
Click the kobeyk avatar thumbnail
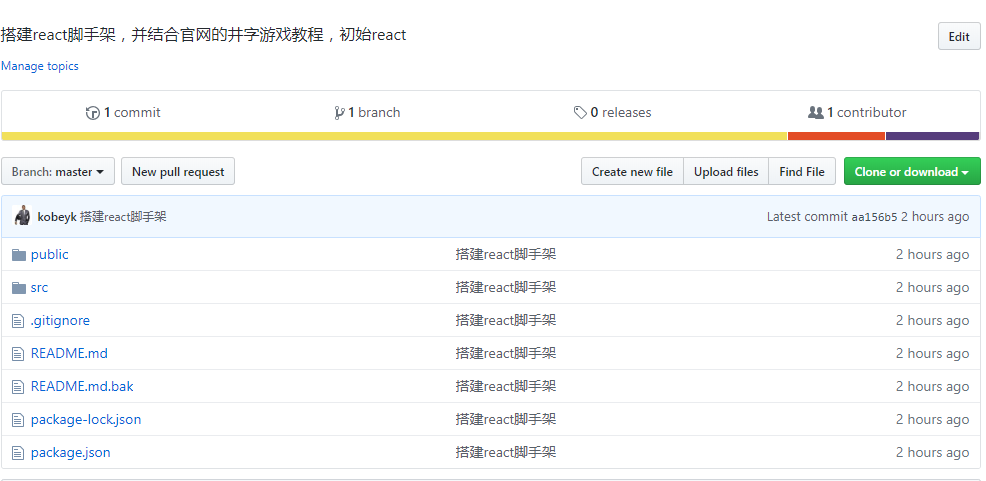pos(22,216)
